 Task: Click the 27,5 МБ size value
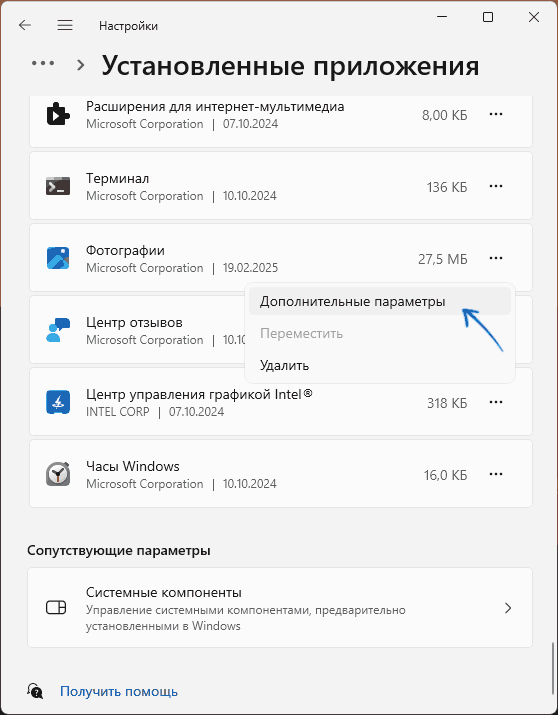(443, 259)
